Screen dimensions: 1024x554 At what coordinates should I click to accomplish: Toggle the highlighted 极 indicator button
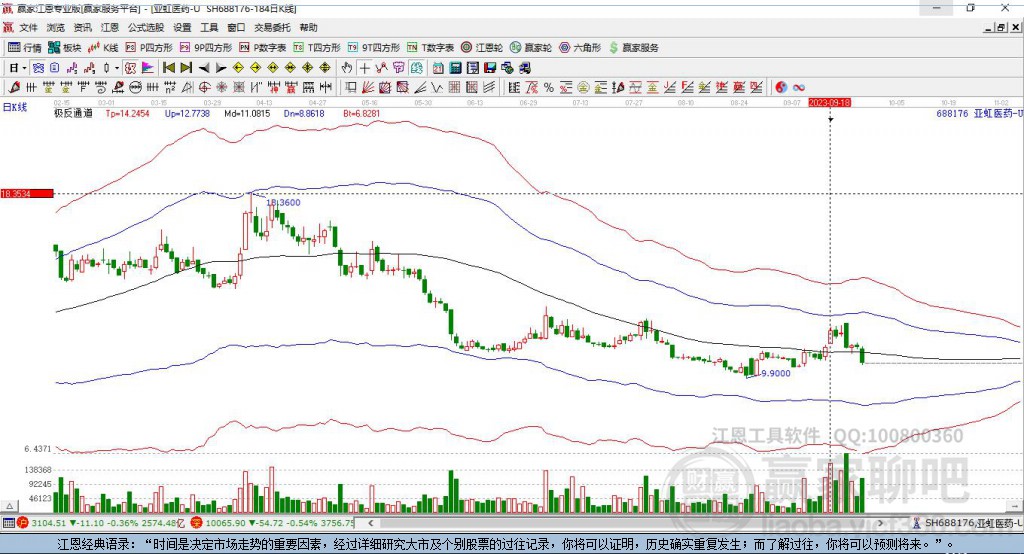click(x=131, y=68)
